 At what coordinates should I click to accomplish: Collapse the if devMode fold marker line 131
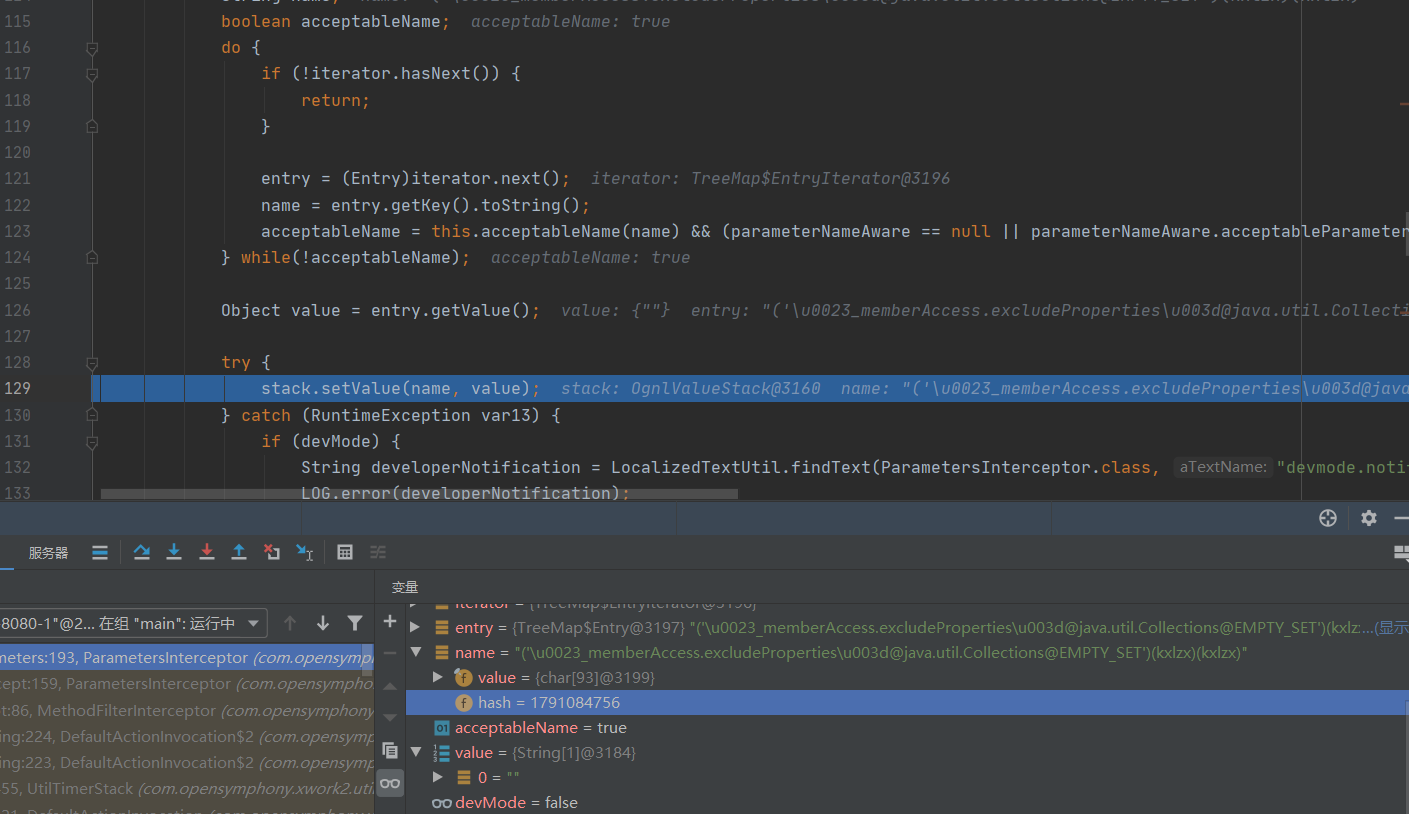point(92,441)
